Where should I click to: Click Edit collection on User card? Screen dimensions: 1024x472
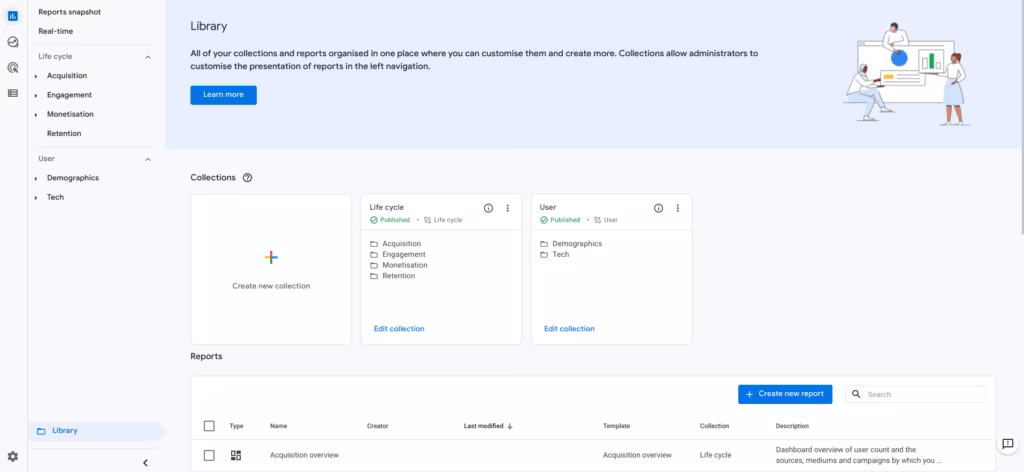coord(569,329)
